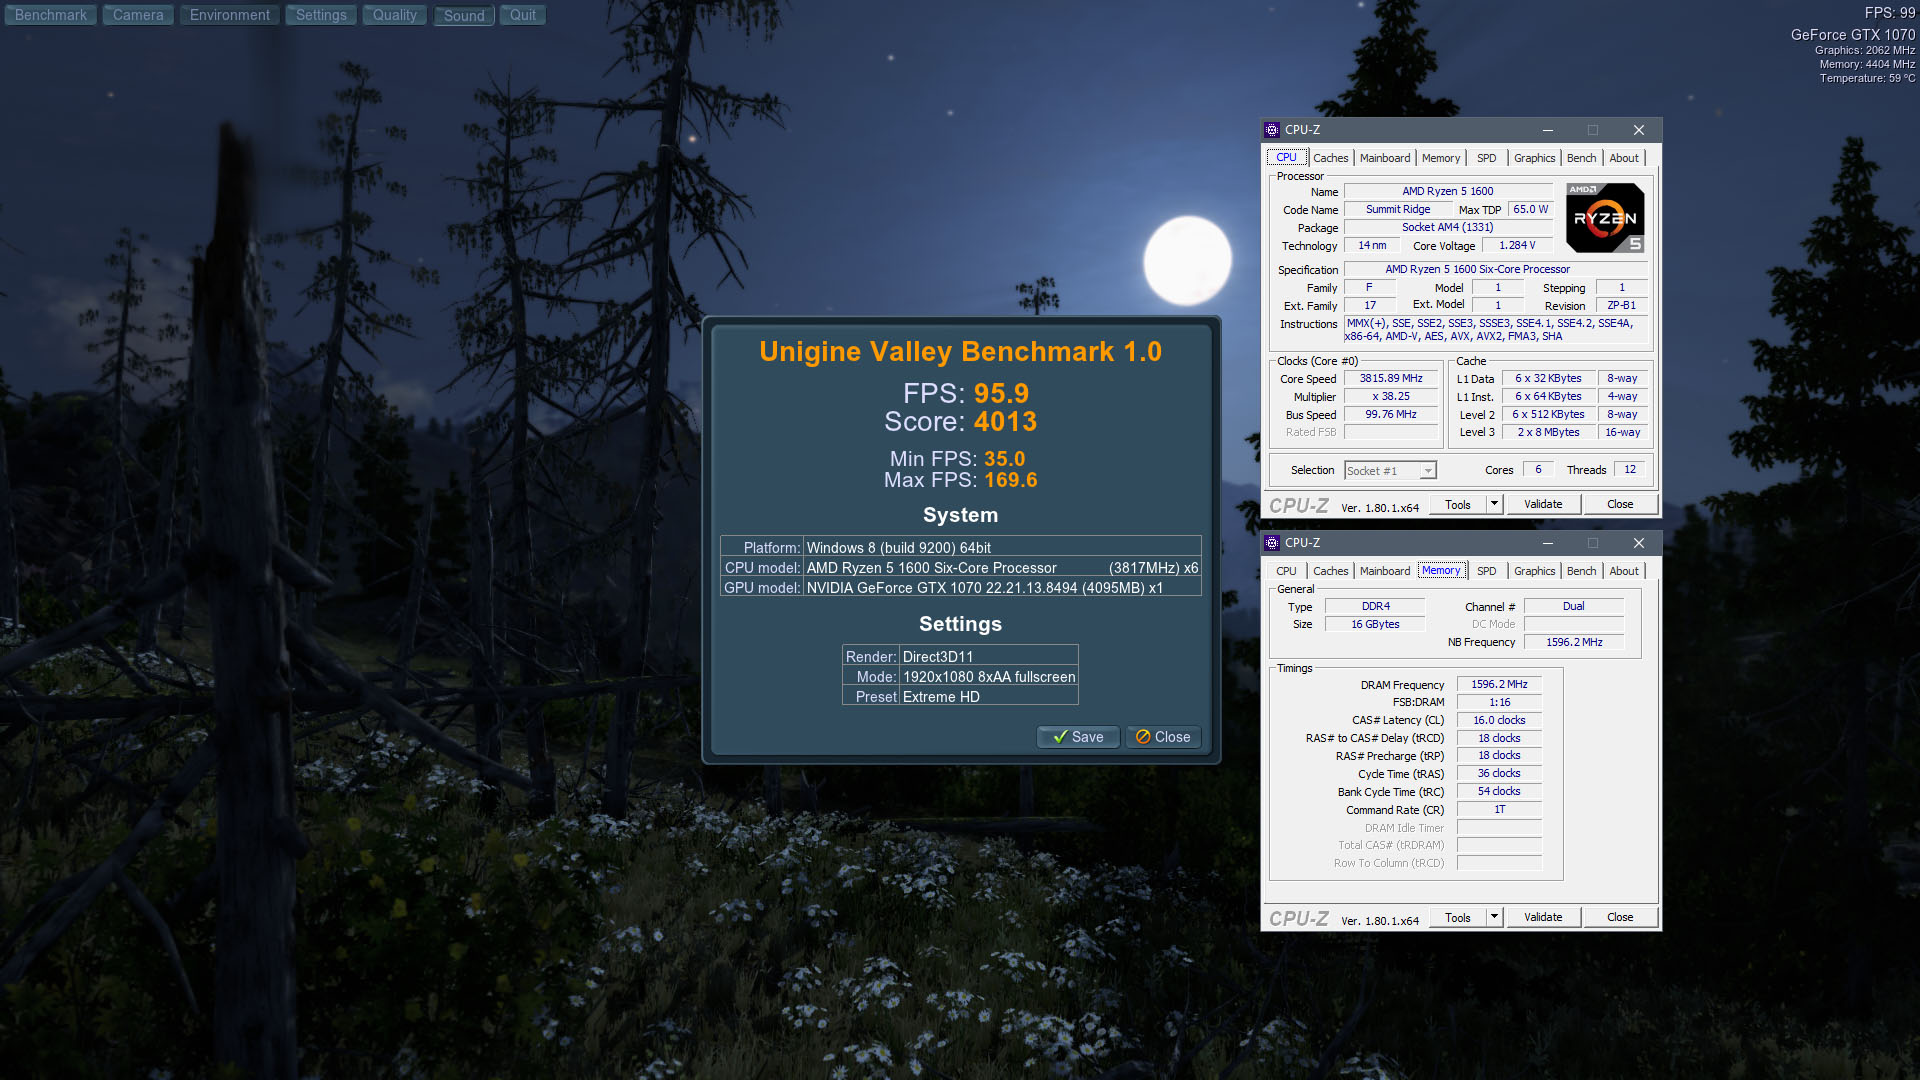The height and width of the screenshot is (1080, 1920).
Task: Click Tools button in bottom CPU-Z window
Action: (1458, 918)
